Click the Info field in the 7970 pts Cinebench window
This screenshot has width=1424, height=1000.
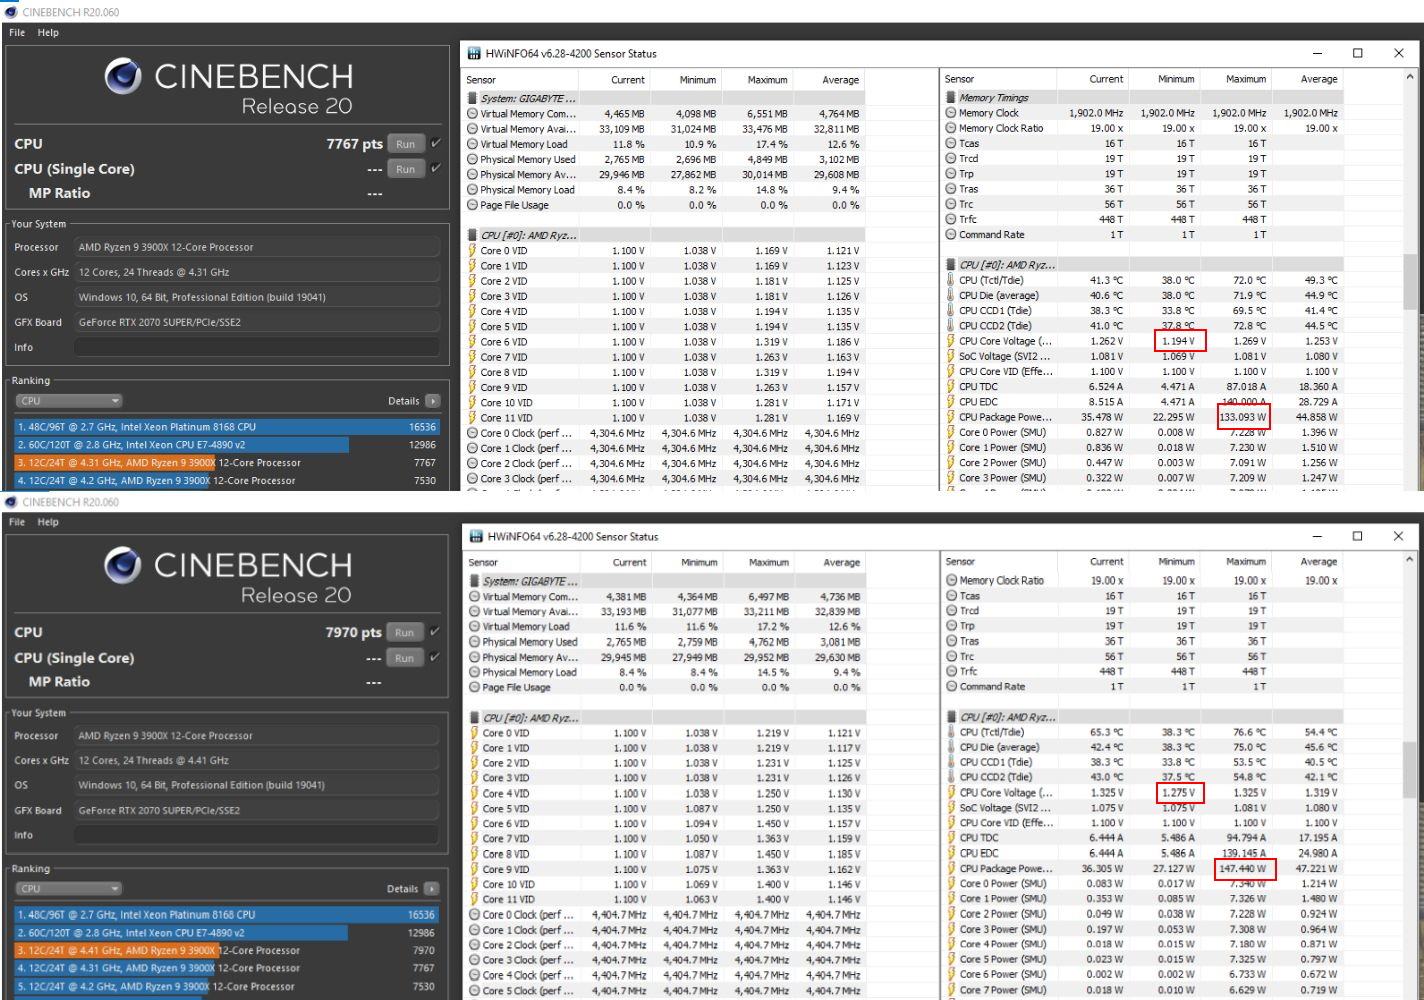point(256,835)
